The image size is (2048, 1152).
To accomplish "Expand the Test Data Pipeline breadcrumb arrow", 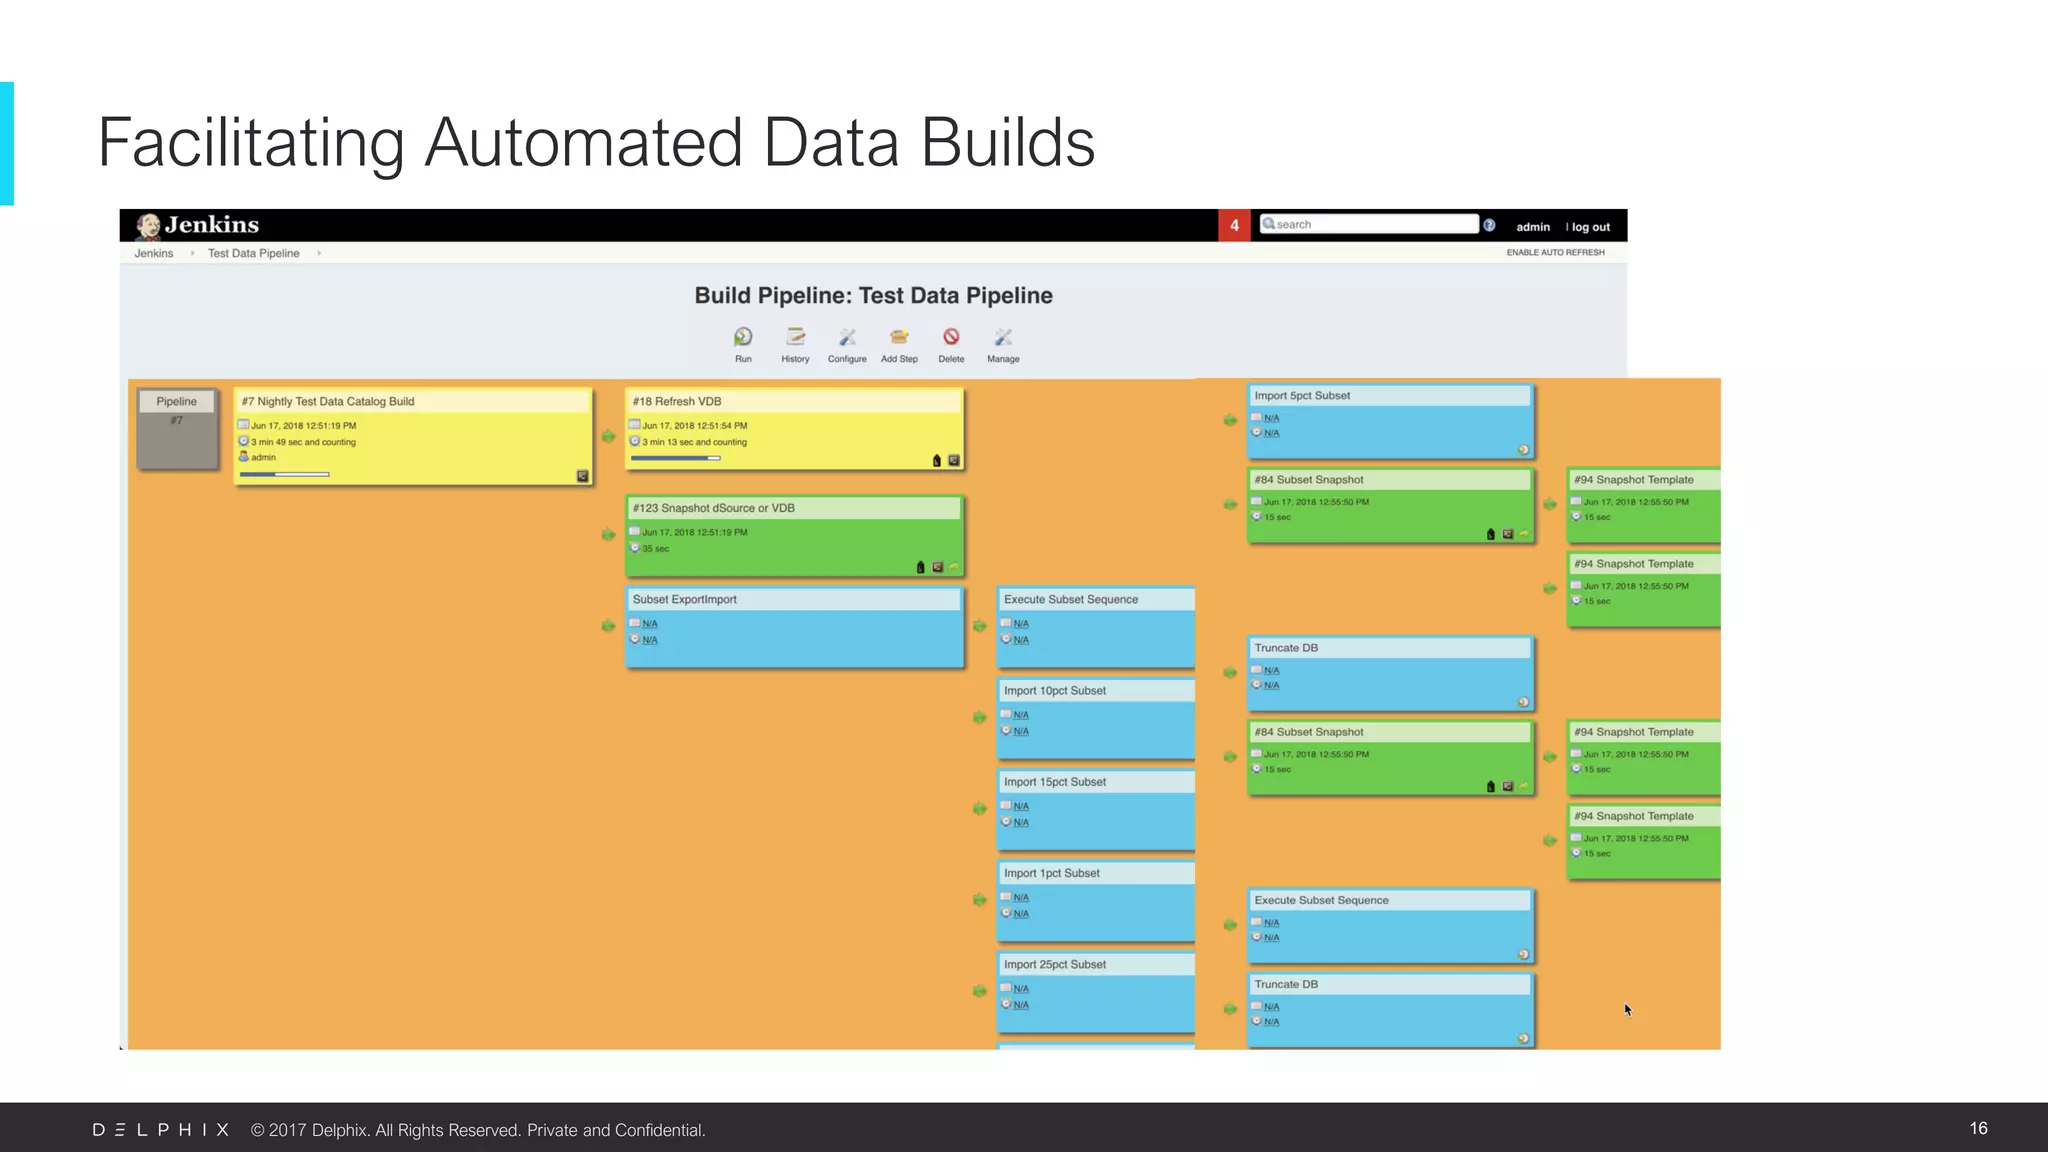I will tap(319, 254).
